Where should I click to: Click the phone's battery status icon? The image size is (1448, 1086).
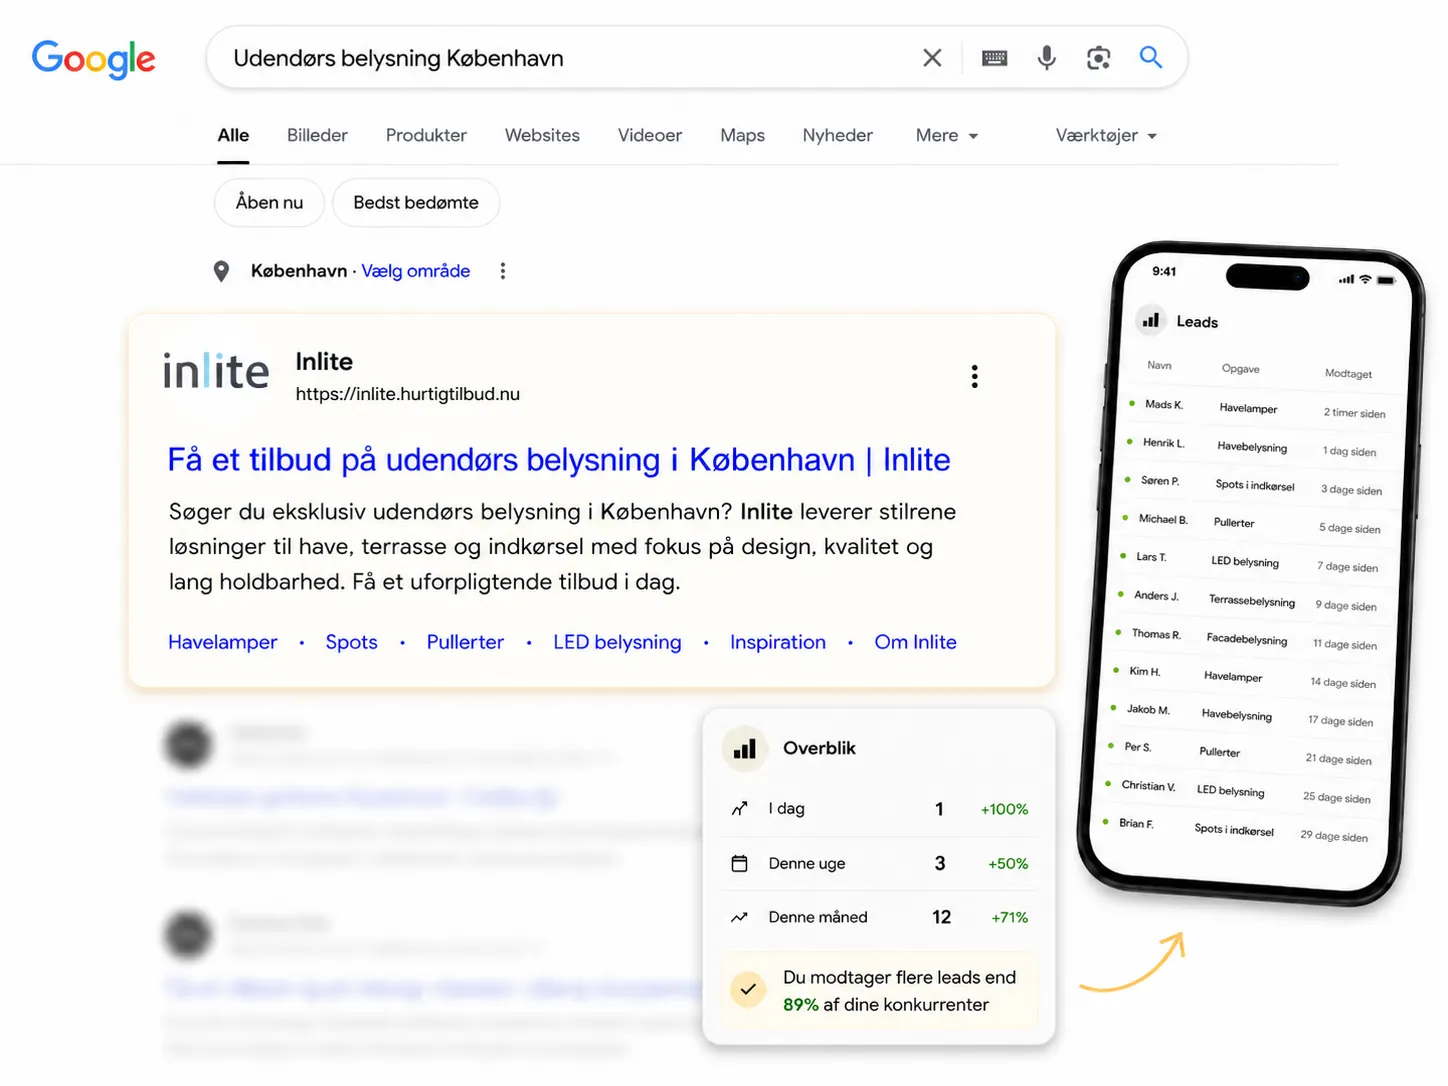[x=1385, y=280]
